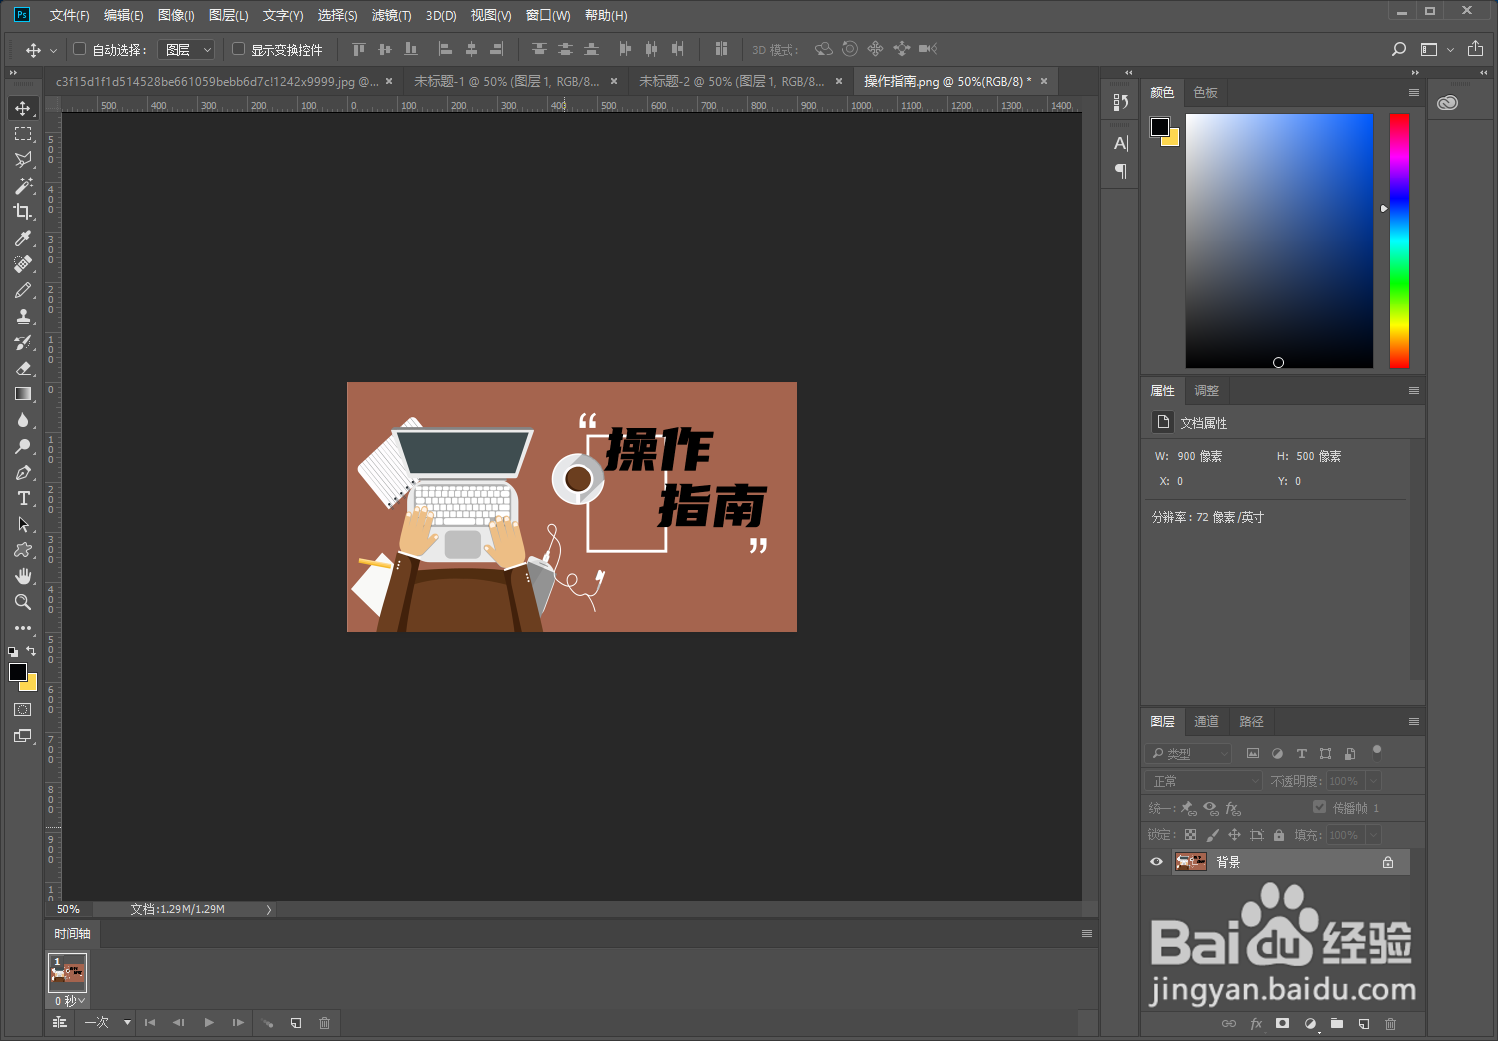Select the Polygonal Lasso tool
Viewport: 1498px width, 1041px height.
[23, 160]
